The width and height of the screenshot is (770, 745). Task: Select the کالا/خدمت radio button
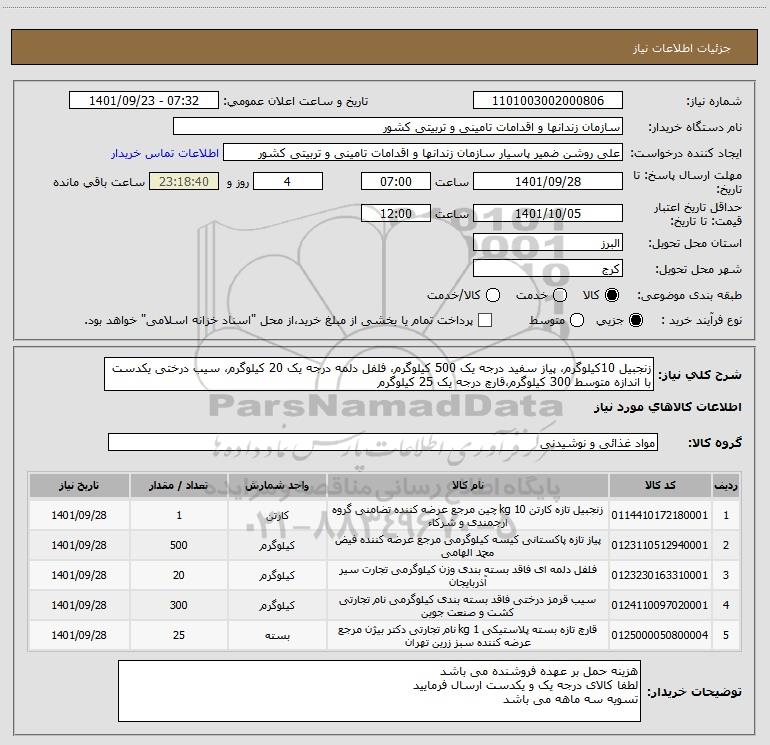493,295
